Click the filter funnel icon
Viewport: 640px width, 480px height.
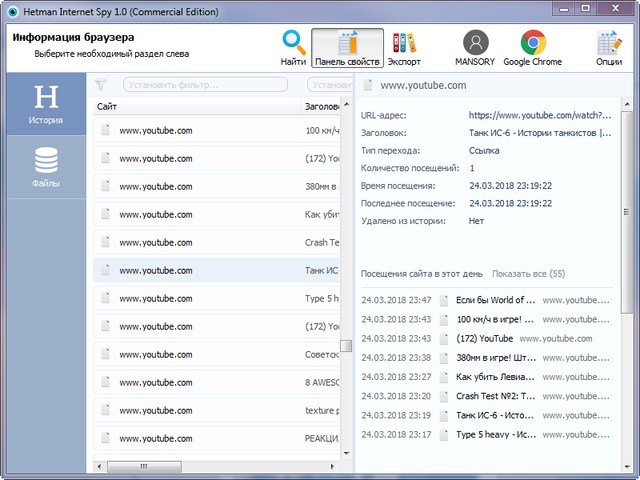pyautogui.click(x=101, y=85)
